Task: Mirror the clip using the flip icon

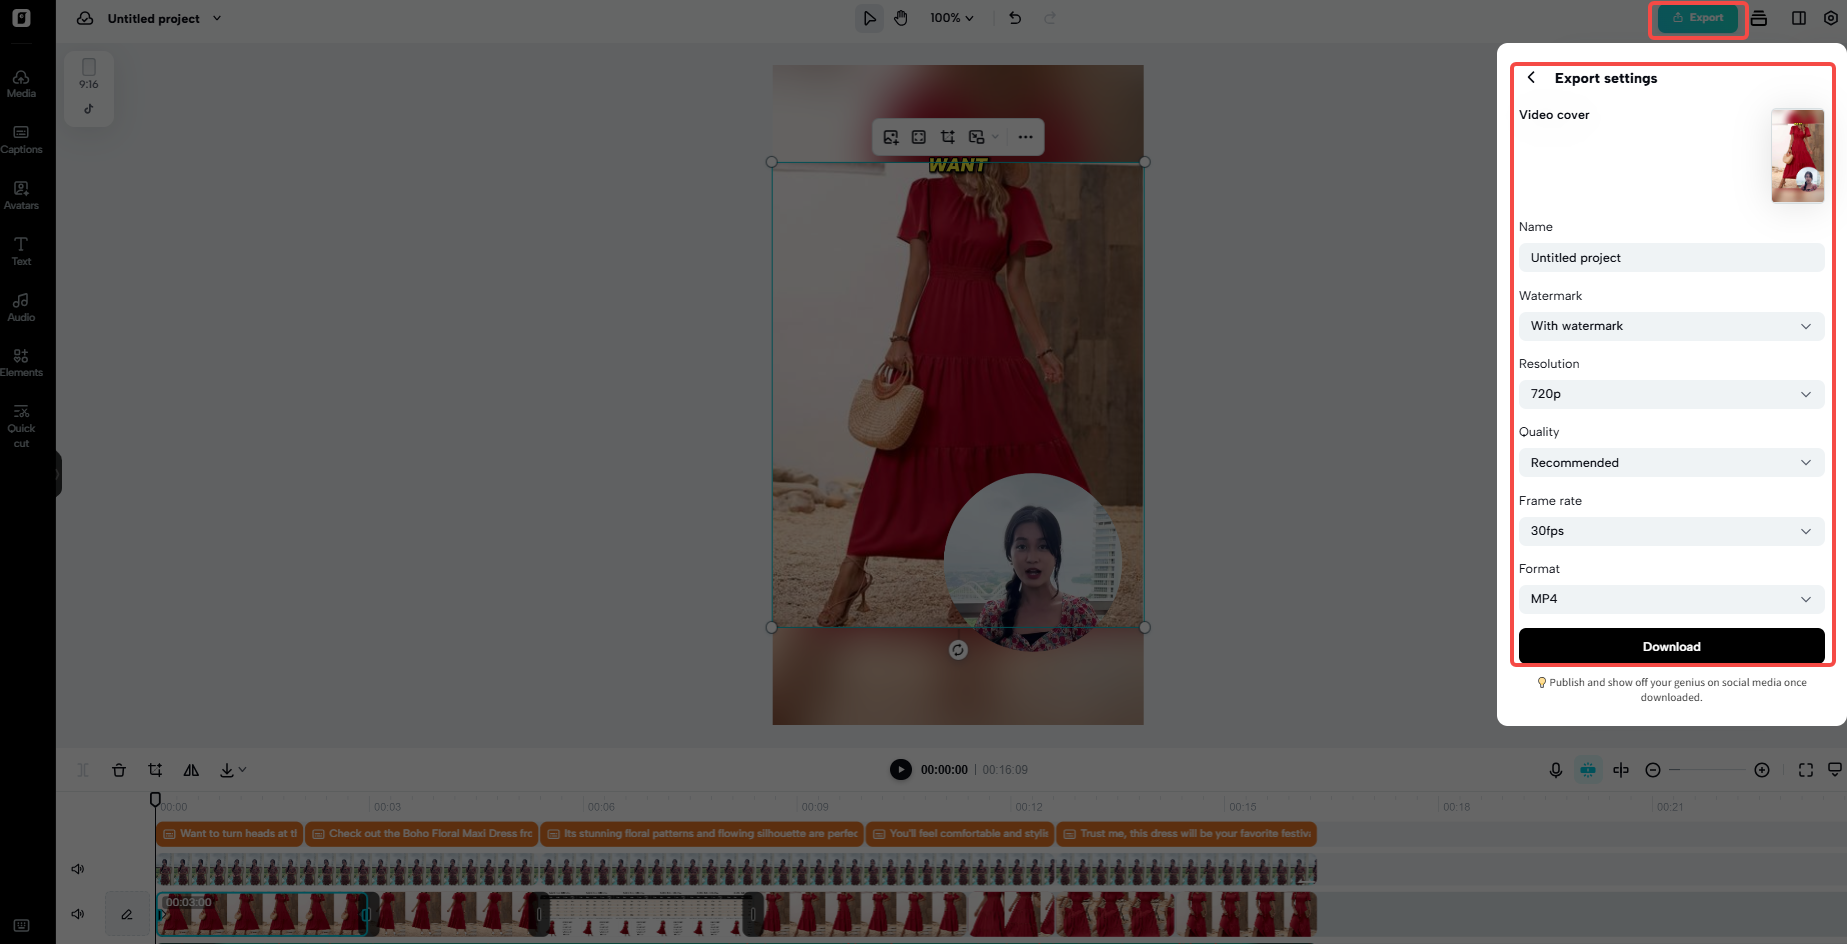Action: 191,770
